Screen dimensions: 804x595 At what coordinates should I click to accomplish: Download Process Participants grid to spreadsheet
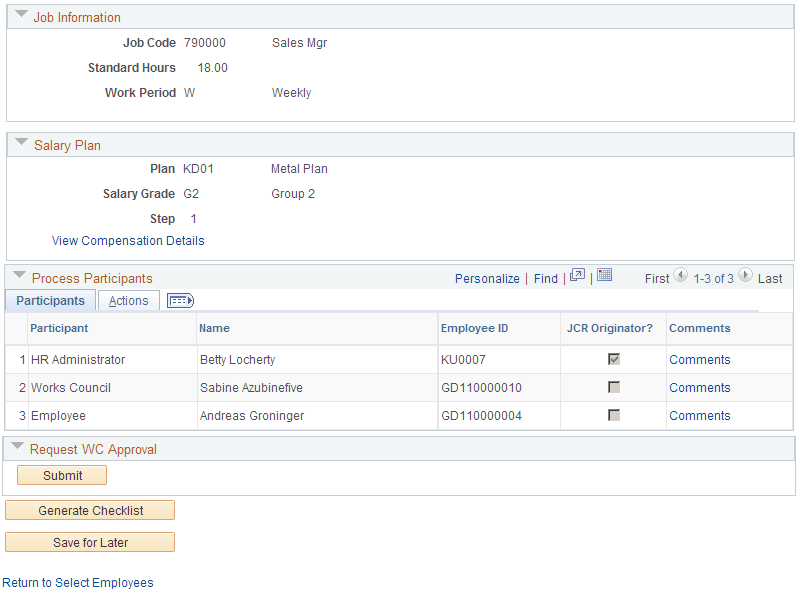[x=604, y=277]
